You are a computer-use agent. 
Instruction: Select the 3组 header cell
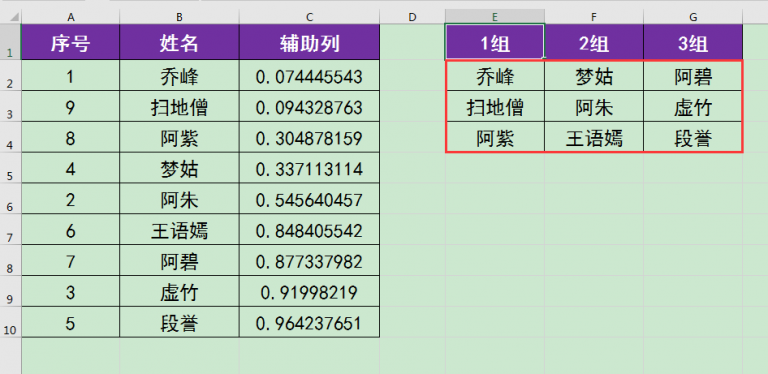click(x=693, y=42)
